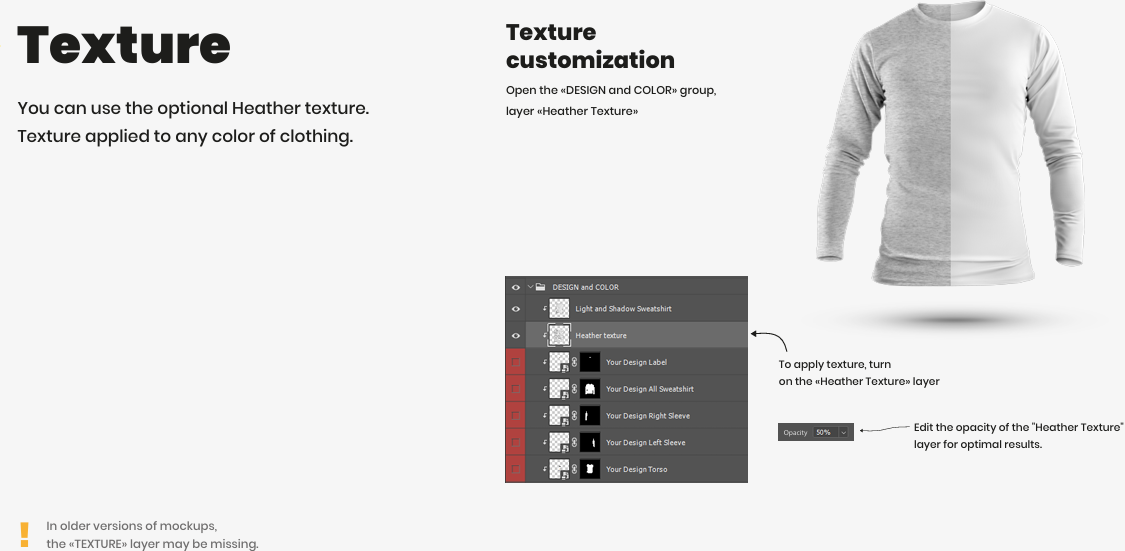
Task: Collapse the DESIGN and COLOR group chevron
Action: 531,287
